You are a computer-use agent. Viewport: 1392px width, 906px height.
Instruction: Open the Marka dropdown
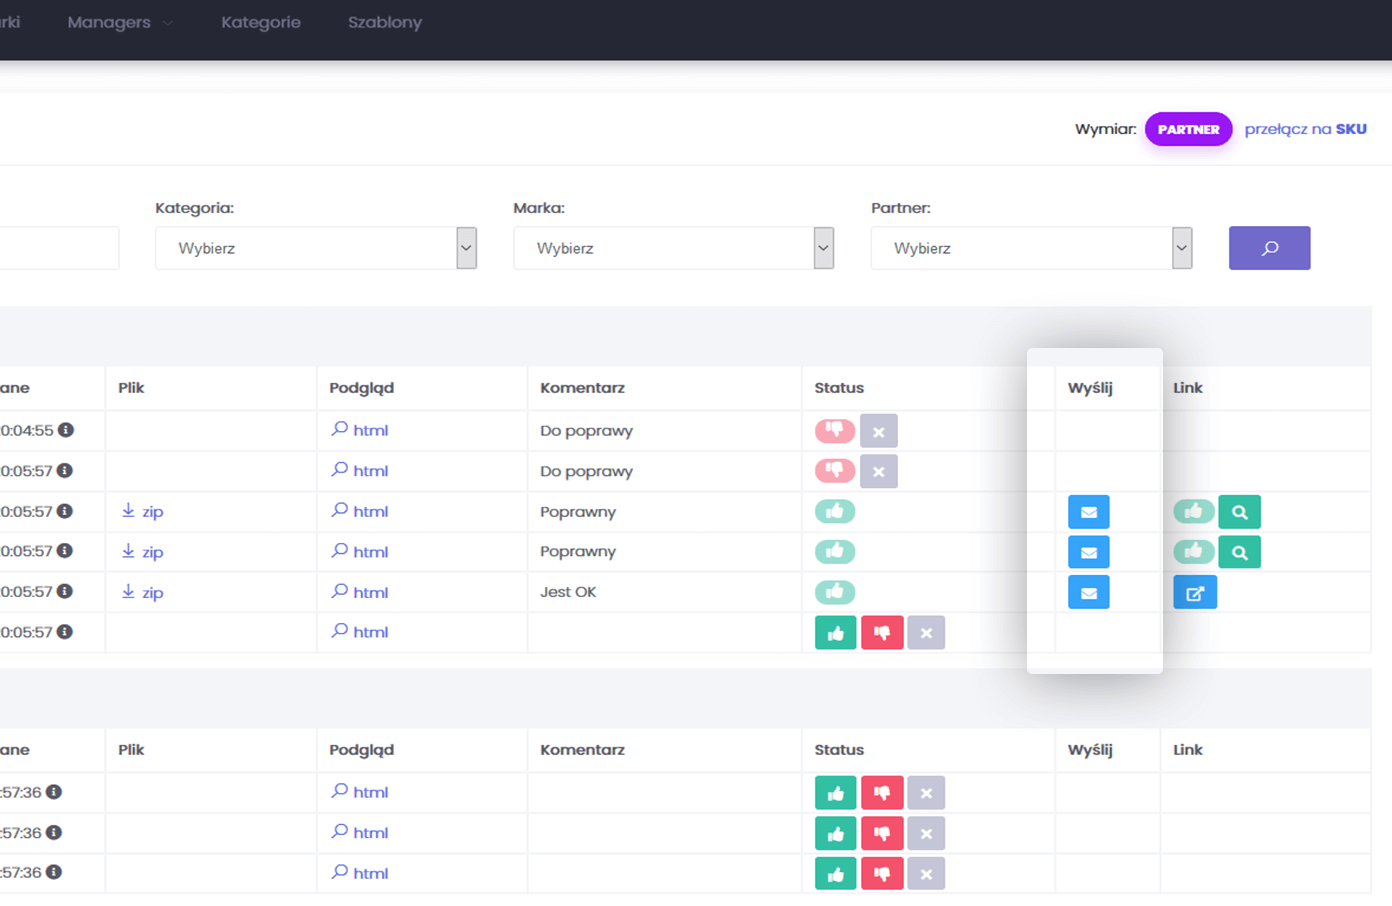coord(674,248)
